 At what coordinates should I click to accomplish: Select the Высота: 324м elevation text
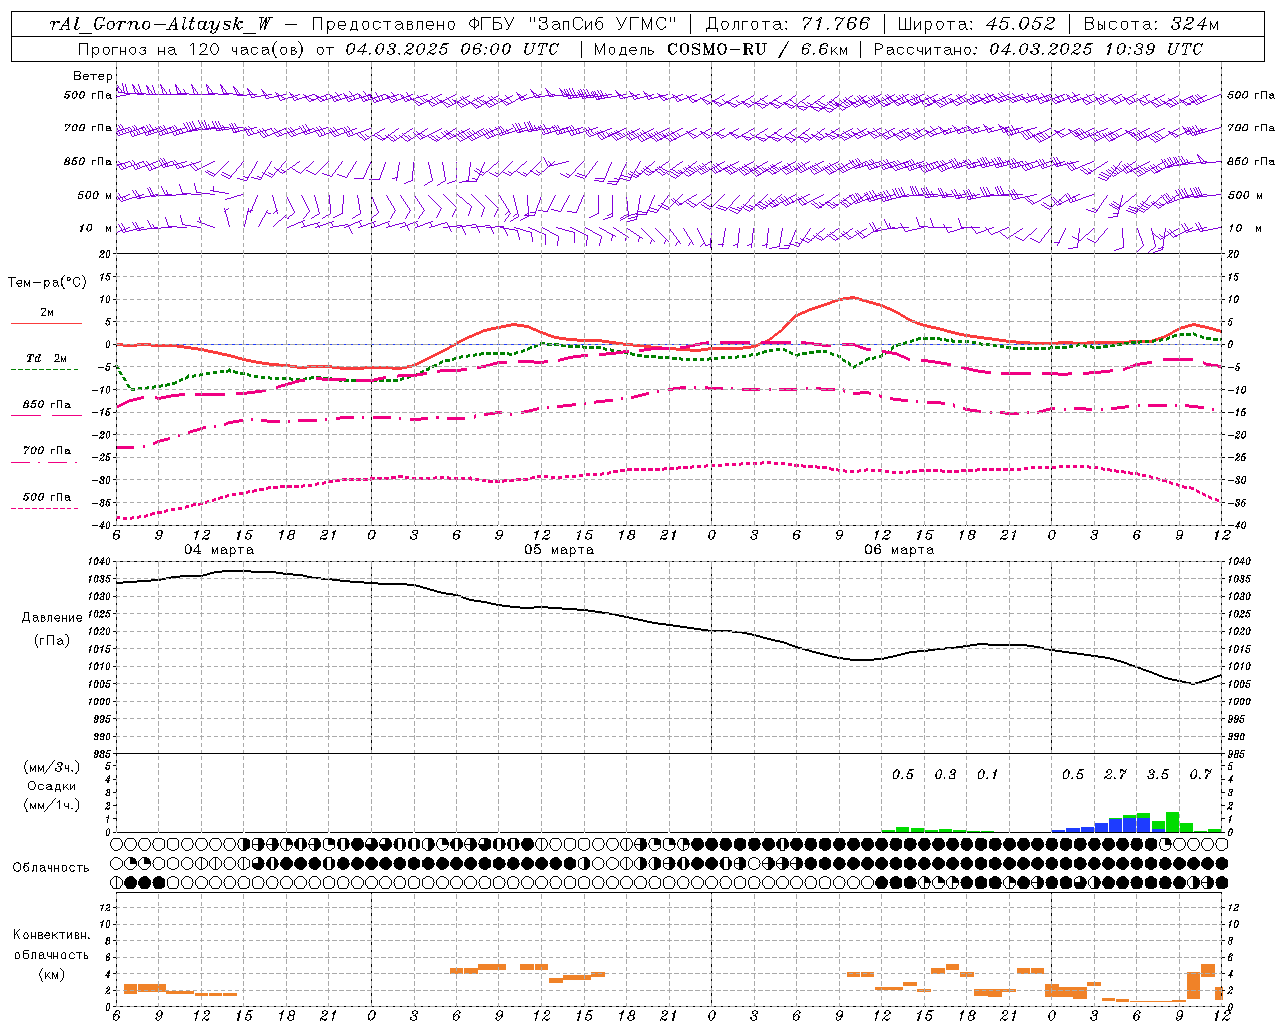(1151, 24)
